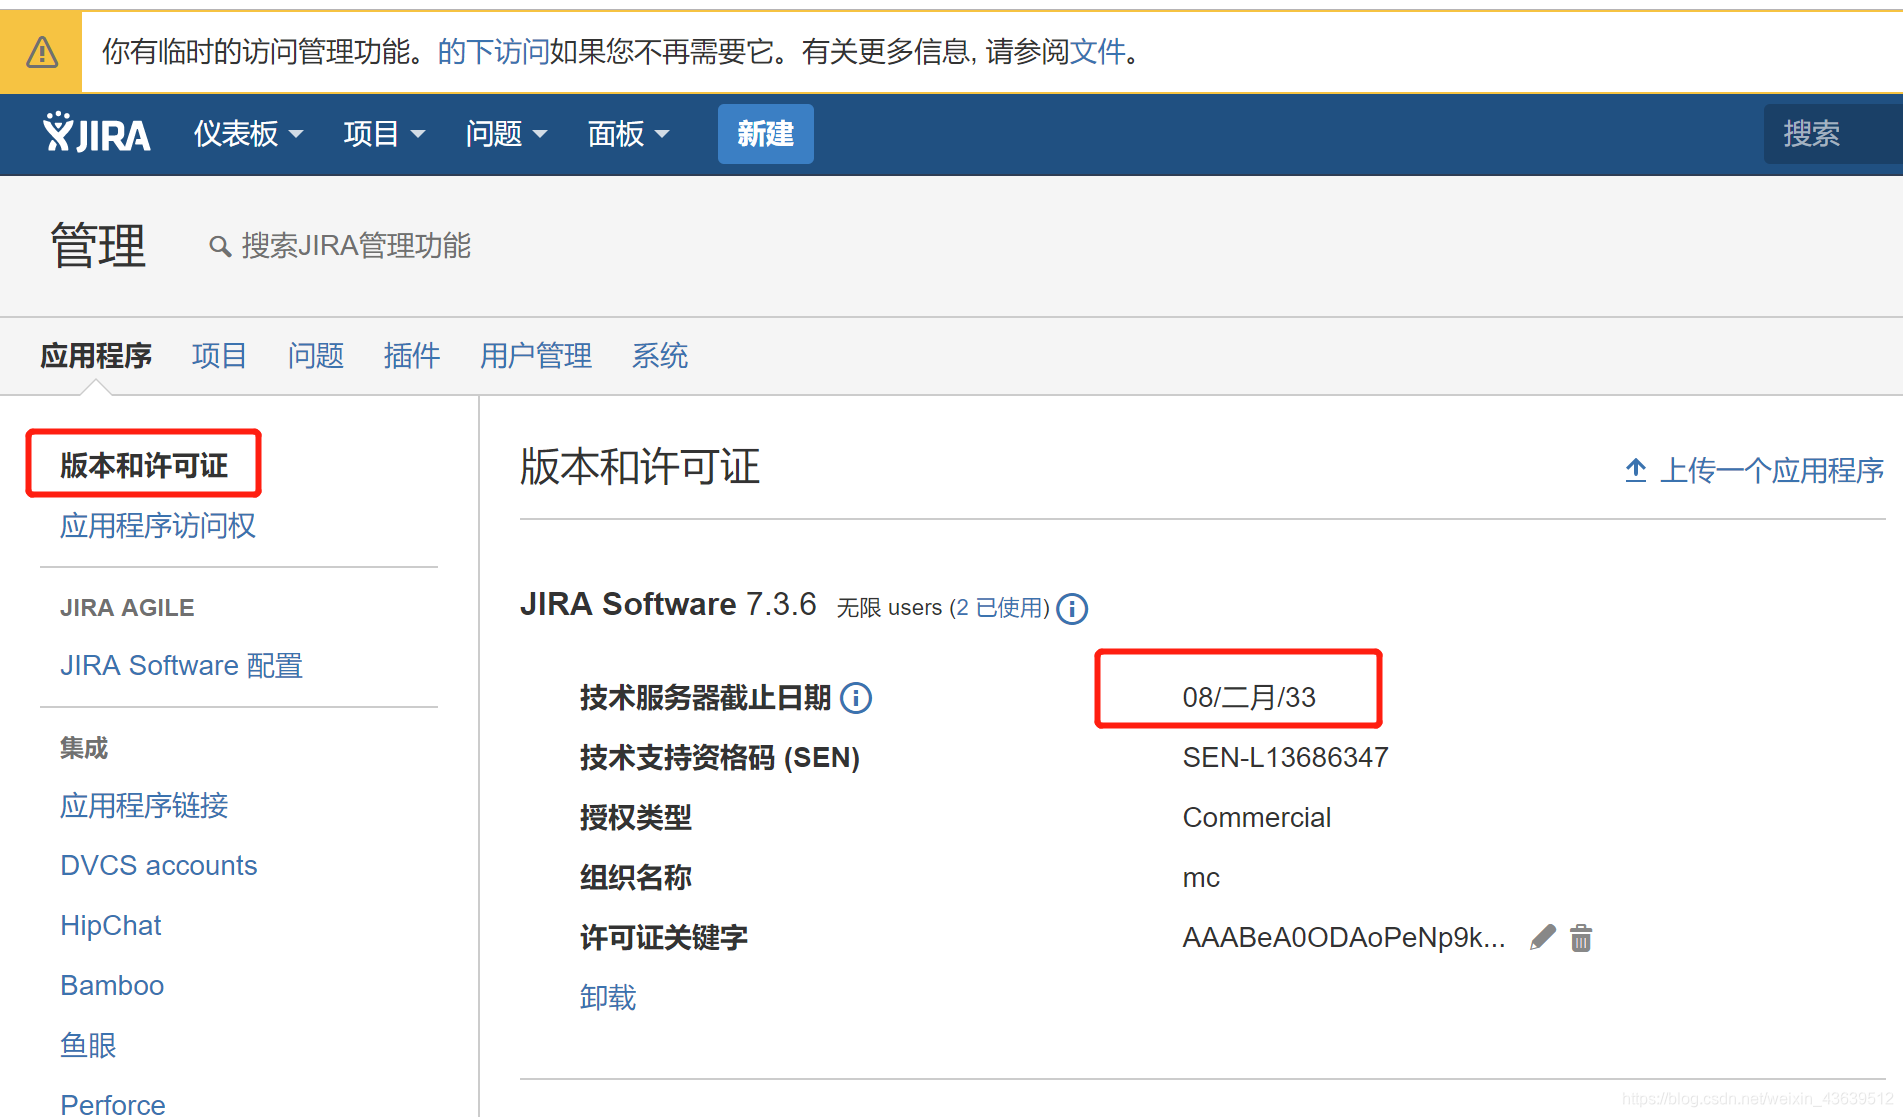Screen dimensions: 1903x1117
Task: Click 上传一个应用程序 link
Action: [x=1771, y=470]
